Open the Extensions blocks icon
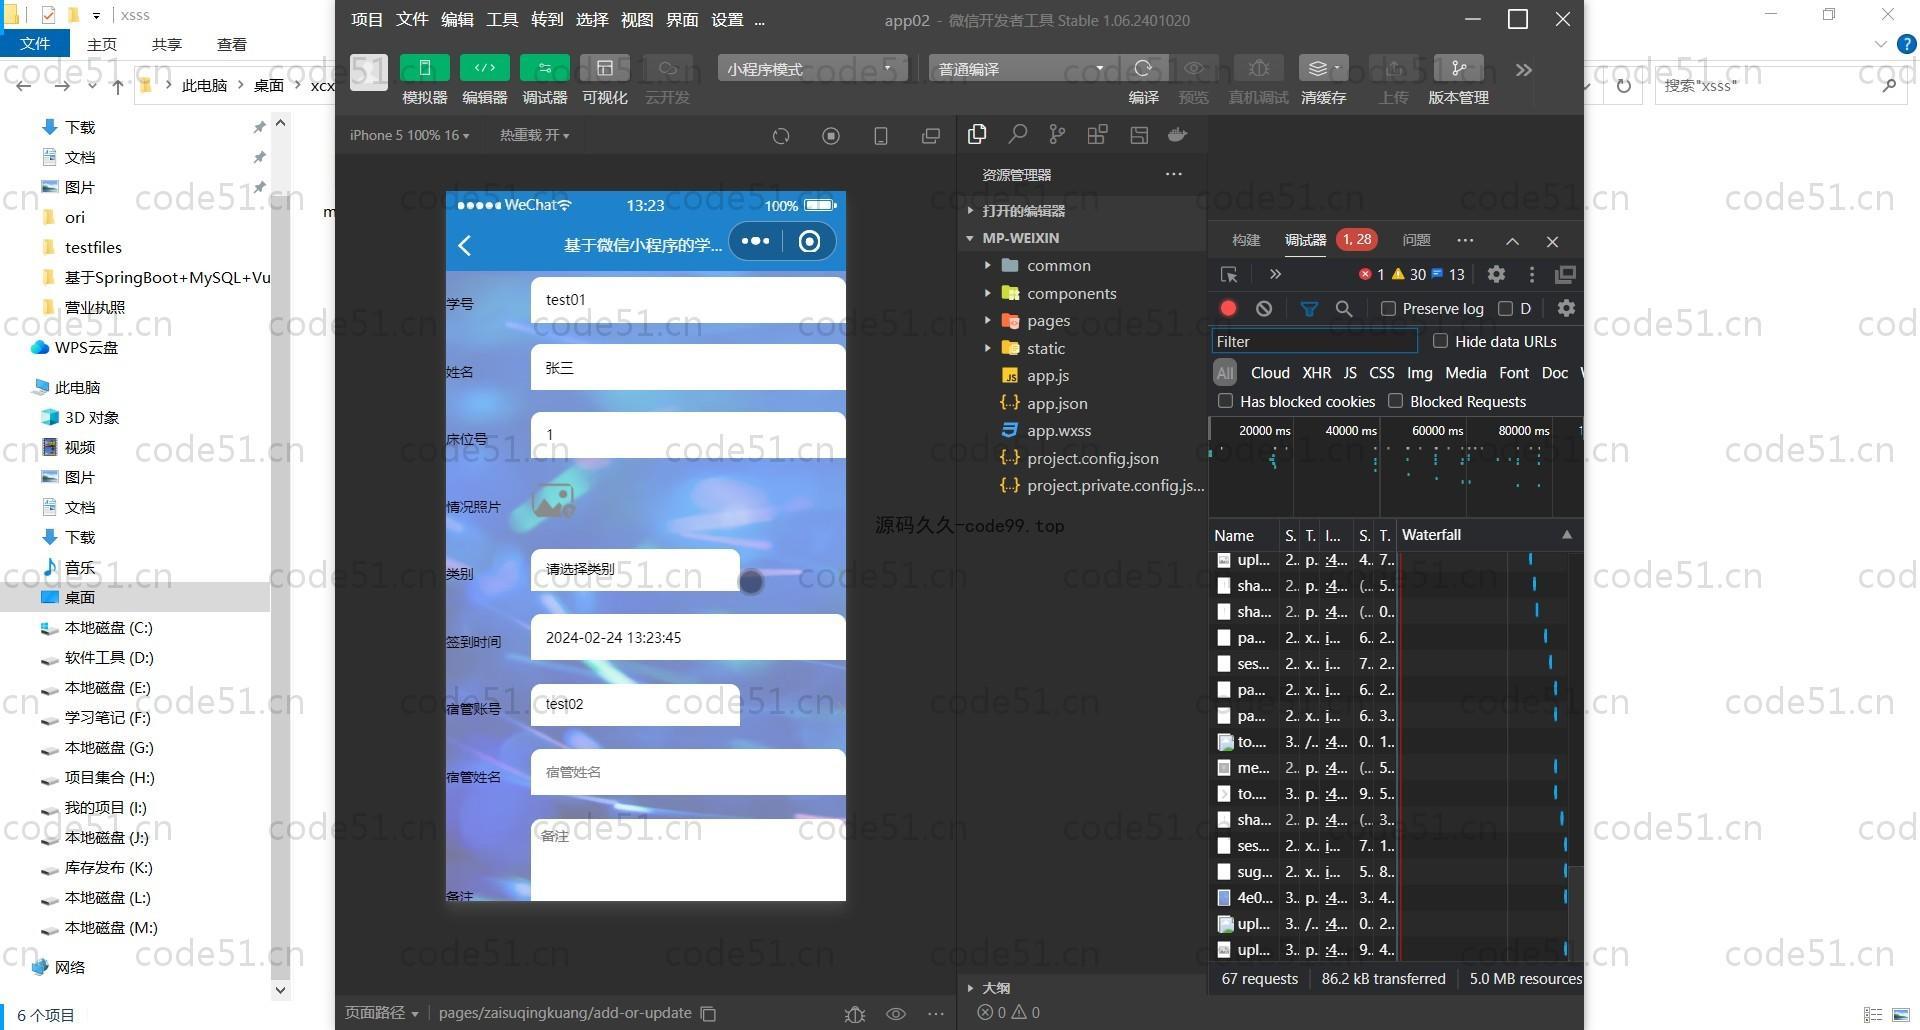Screen dimensions: 1920x1030 tap(1097, 134)
